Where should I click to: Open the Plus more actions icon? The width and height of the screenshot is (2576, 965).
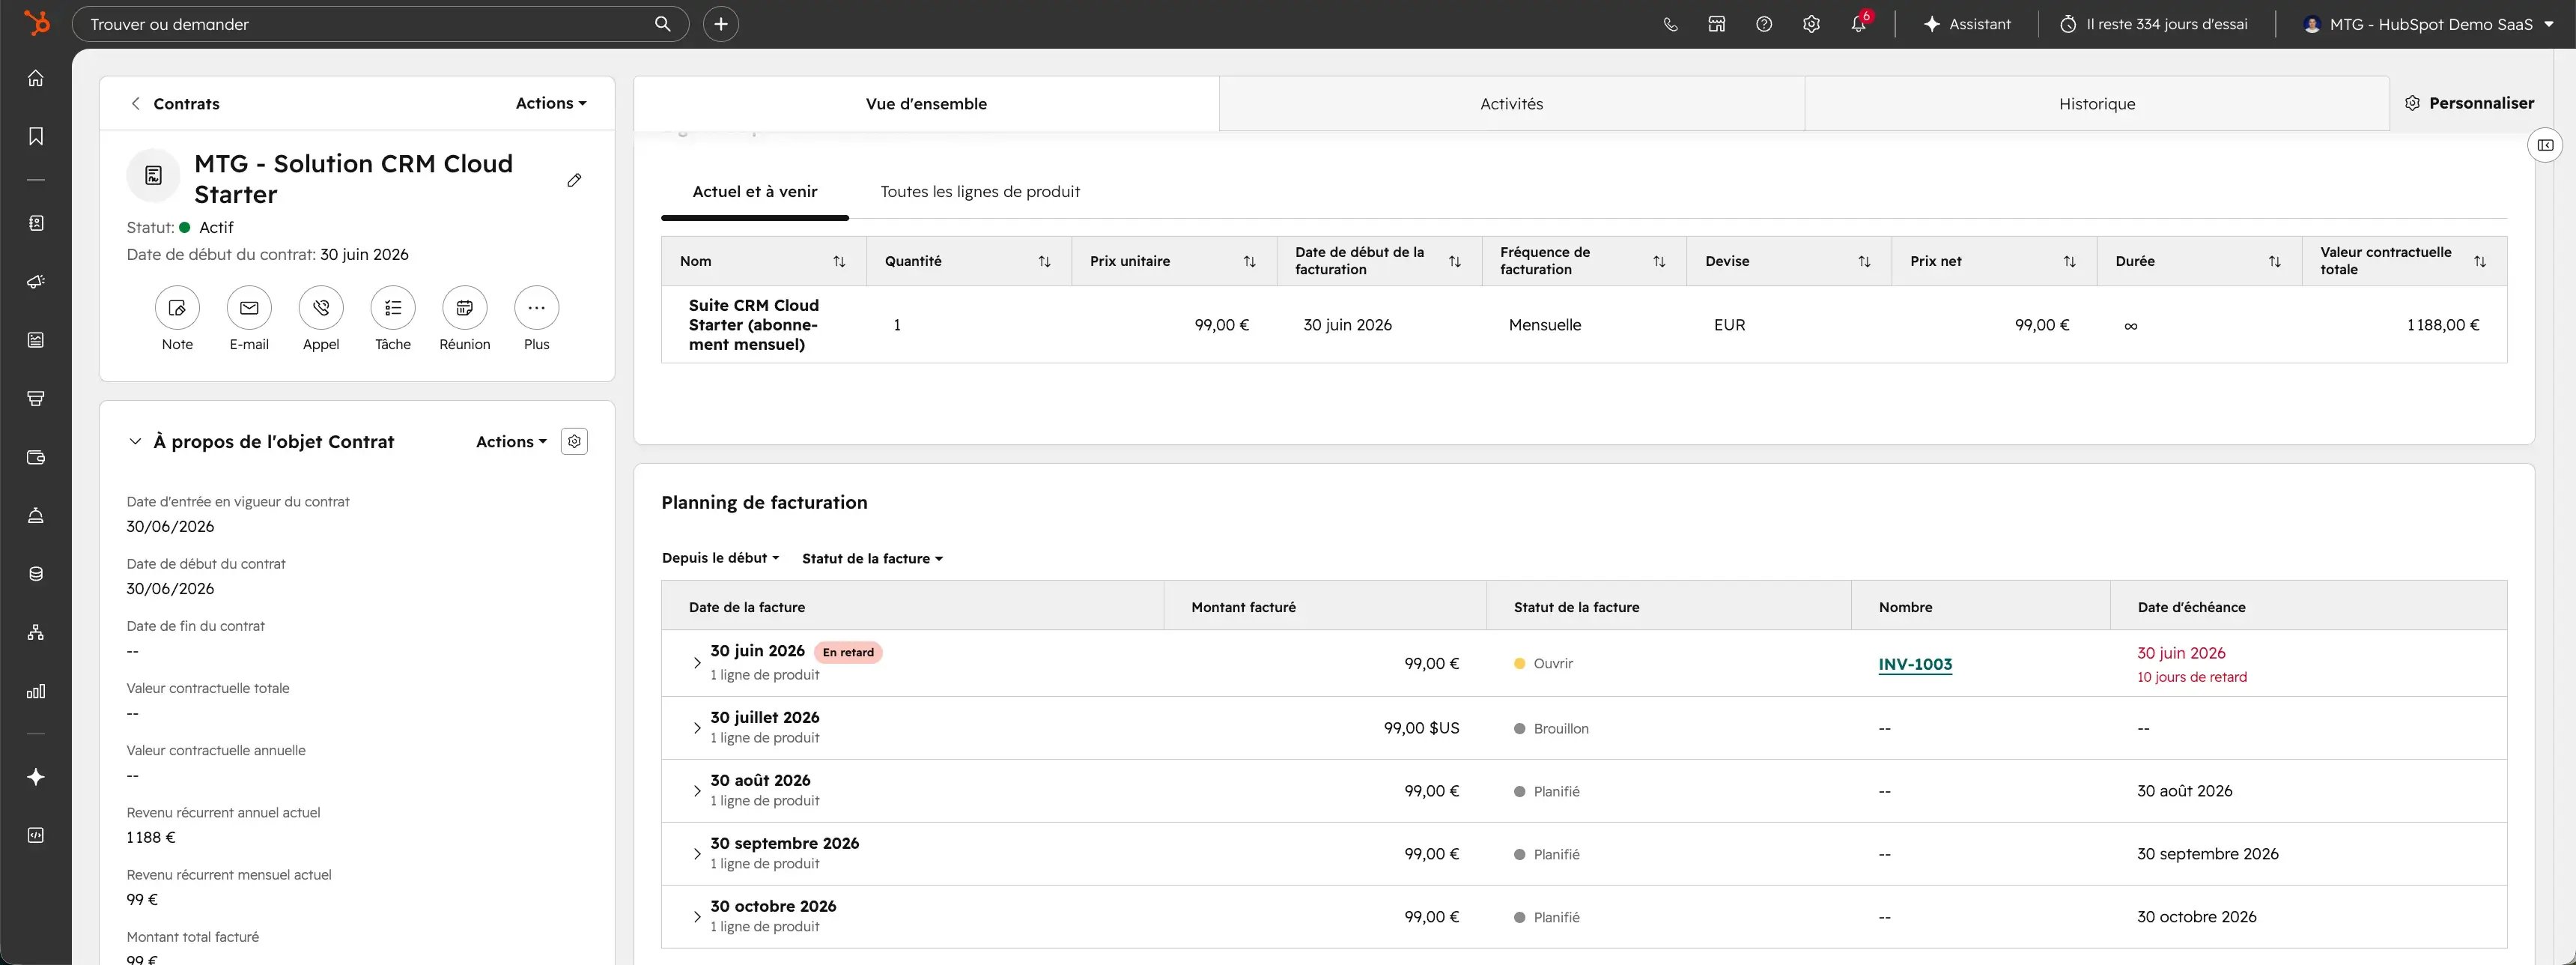coord(537,308)
